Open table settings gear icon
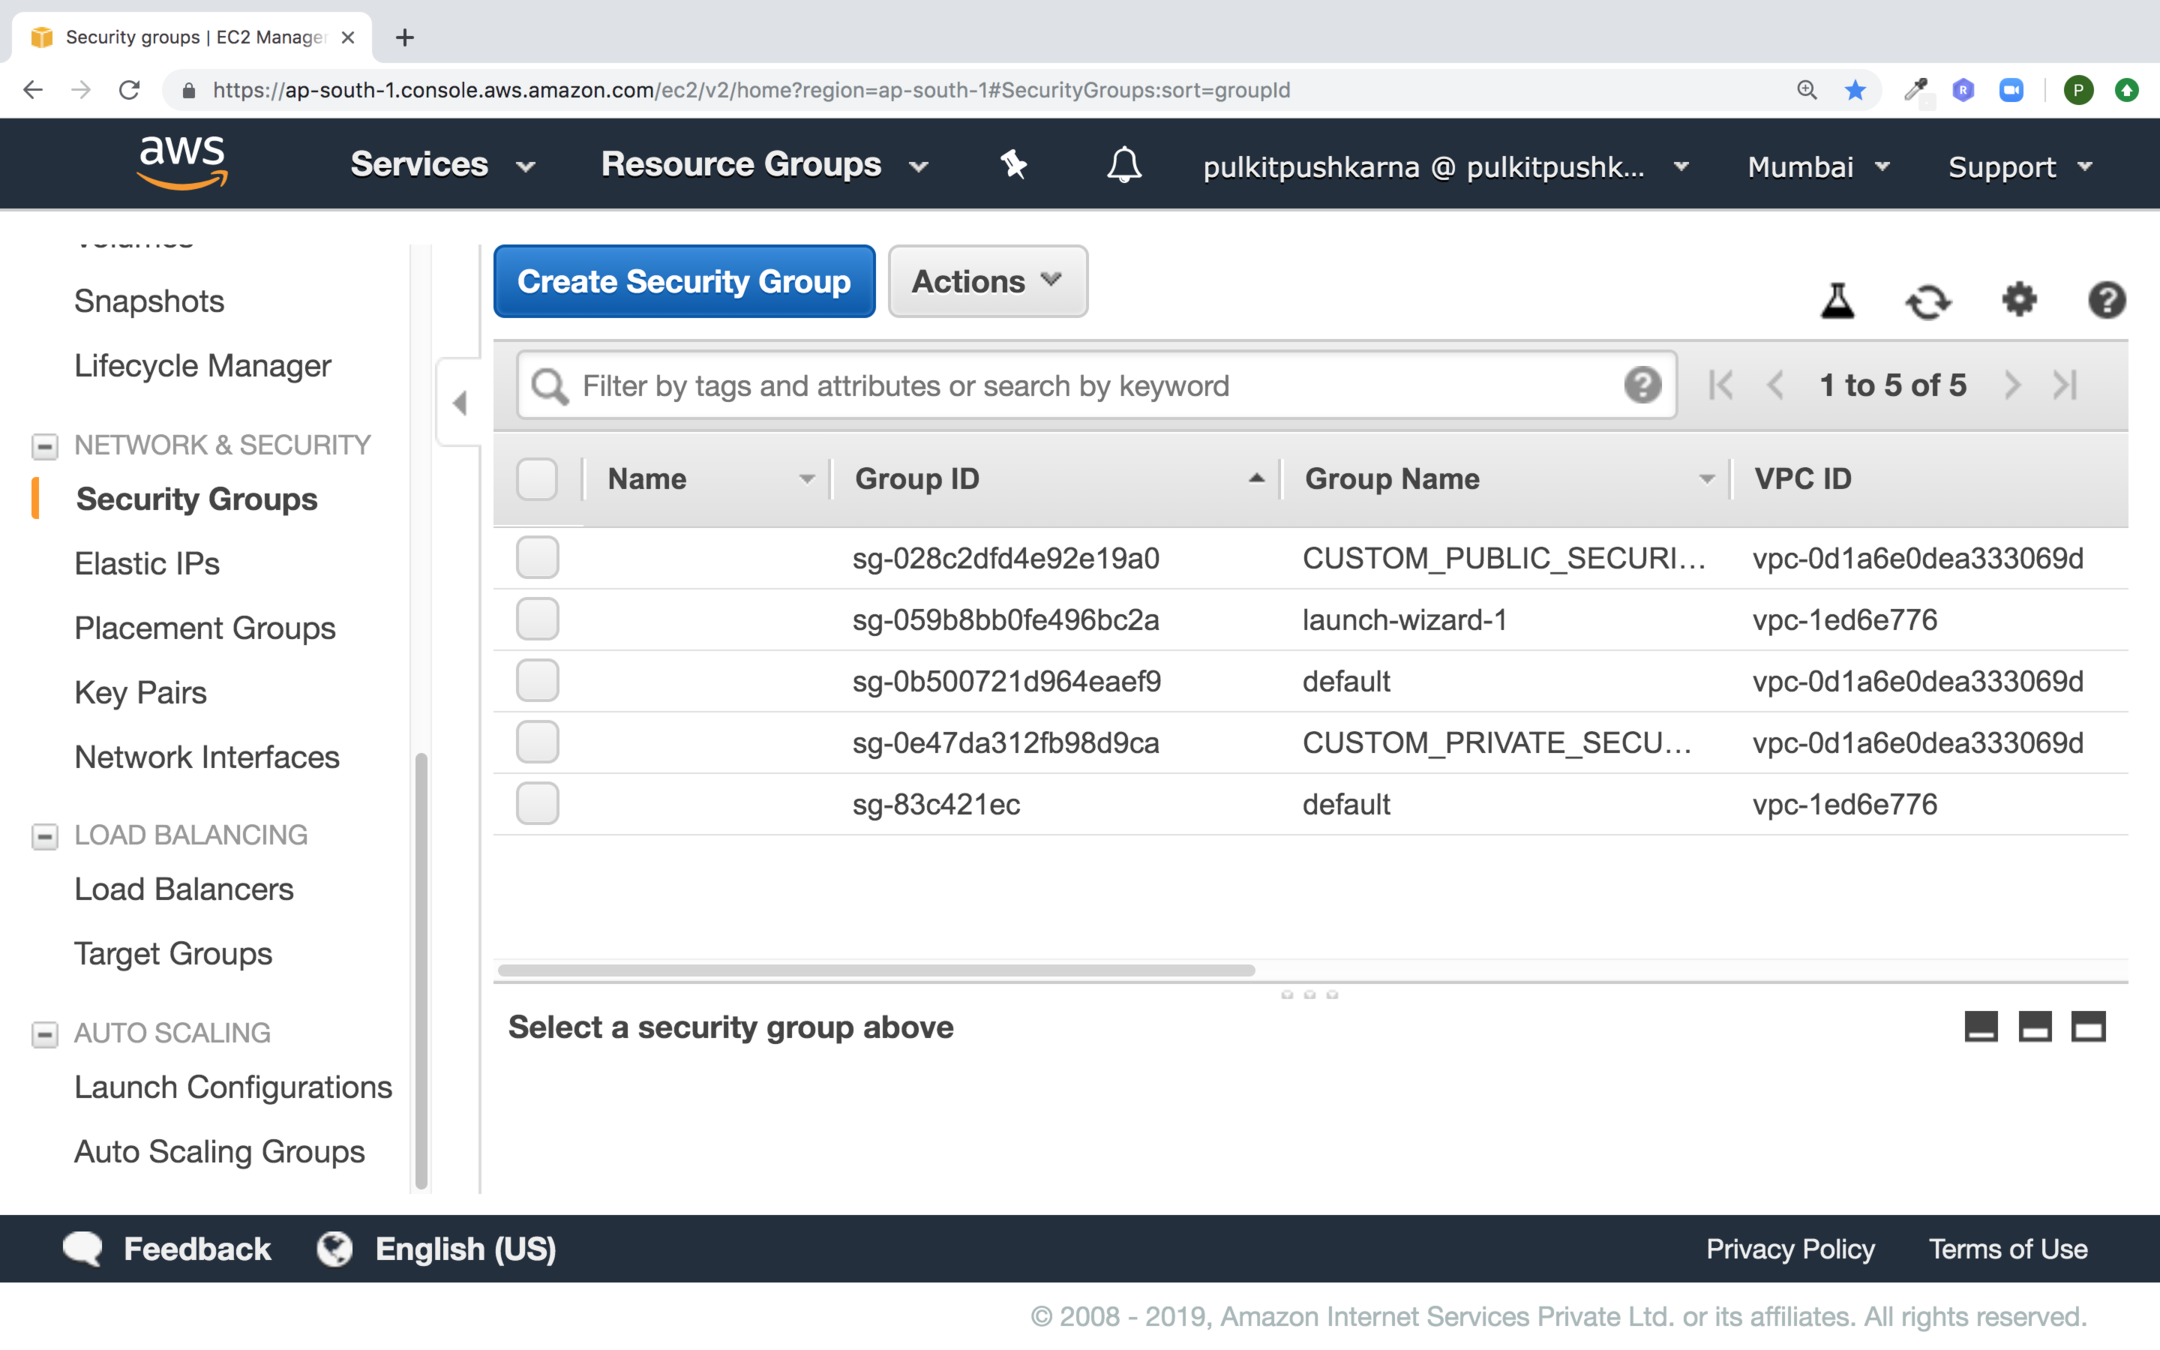This screenshot has width=2160, height=1350. point(2019,299)
